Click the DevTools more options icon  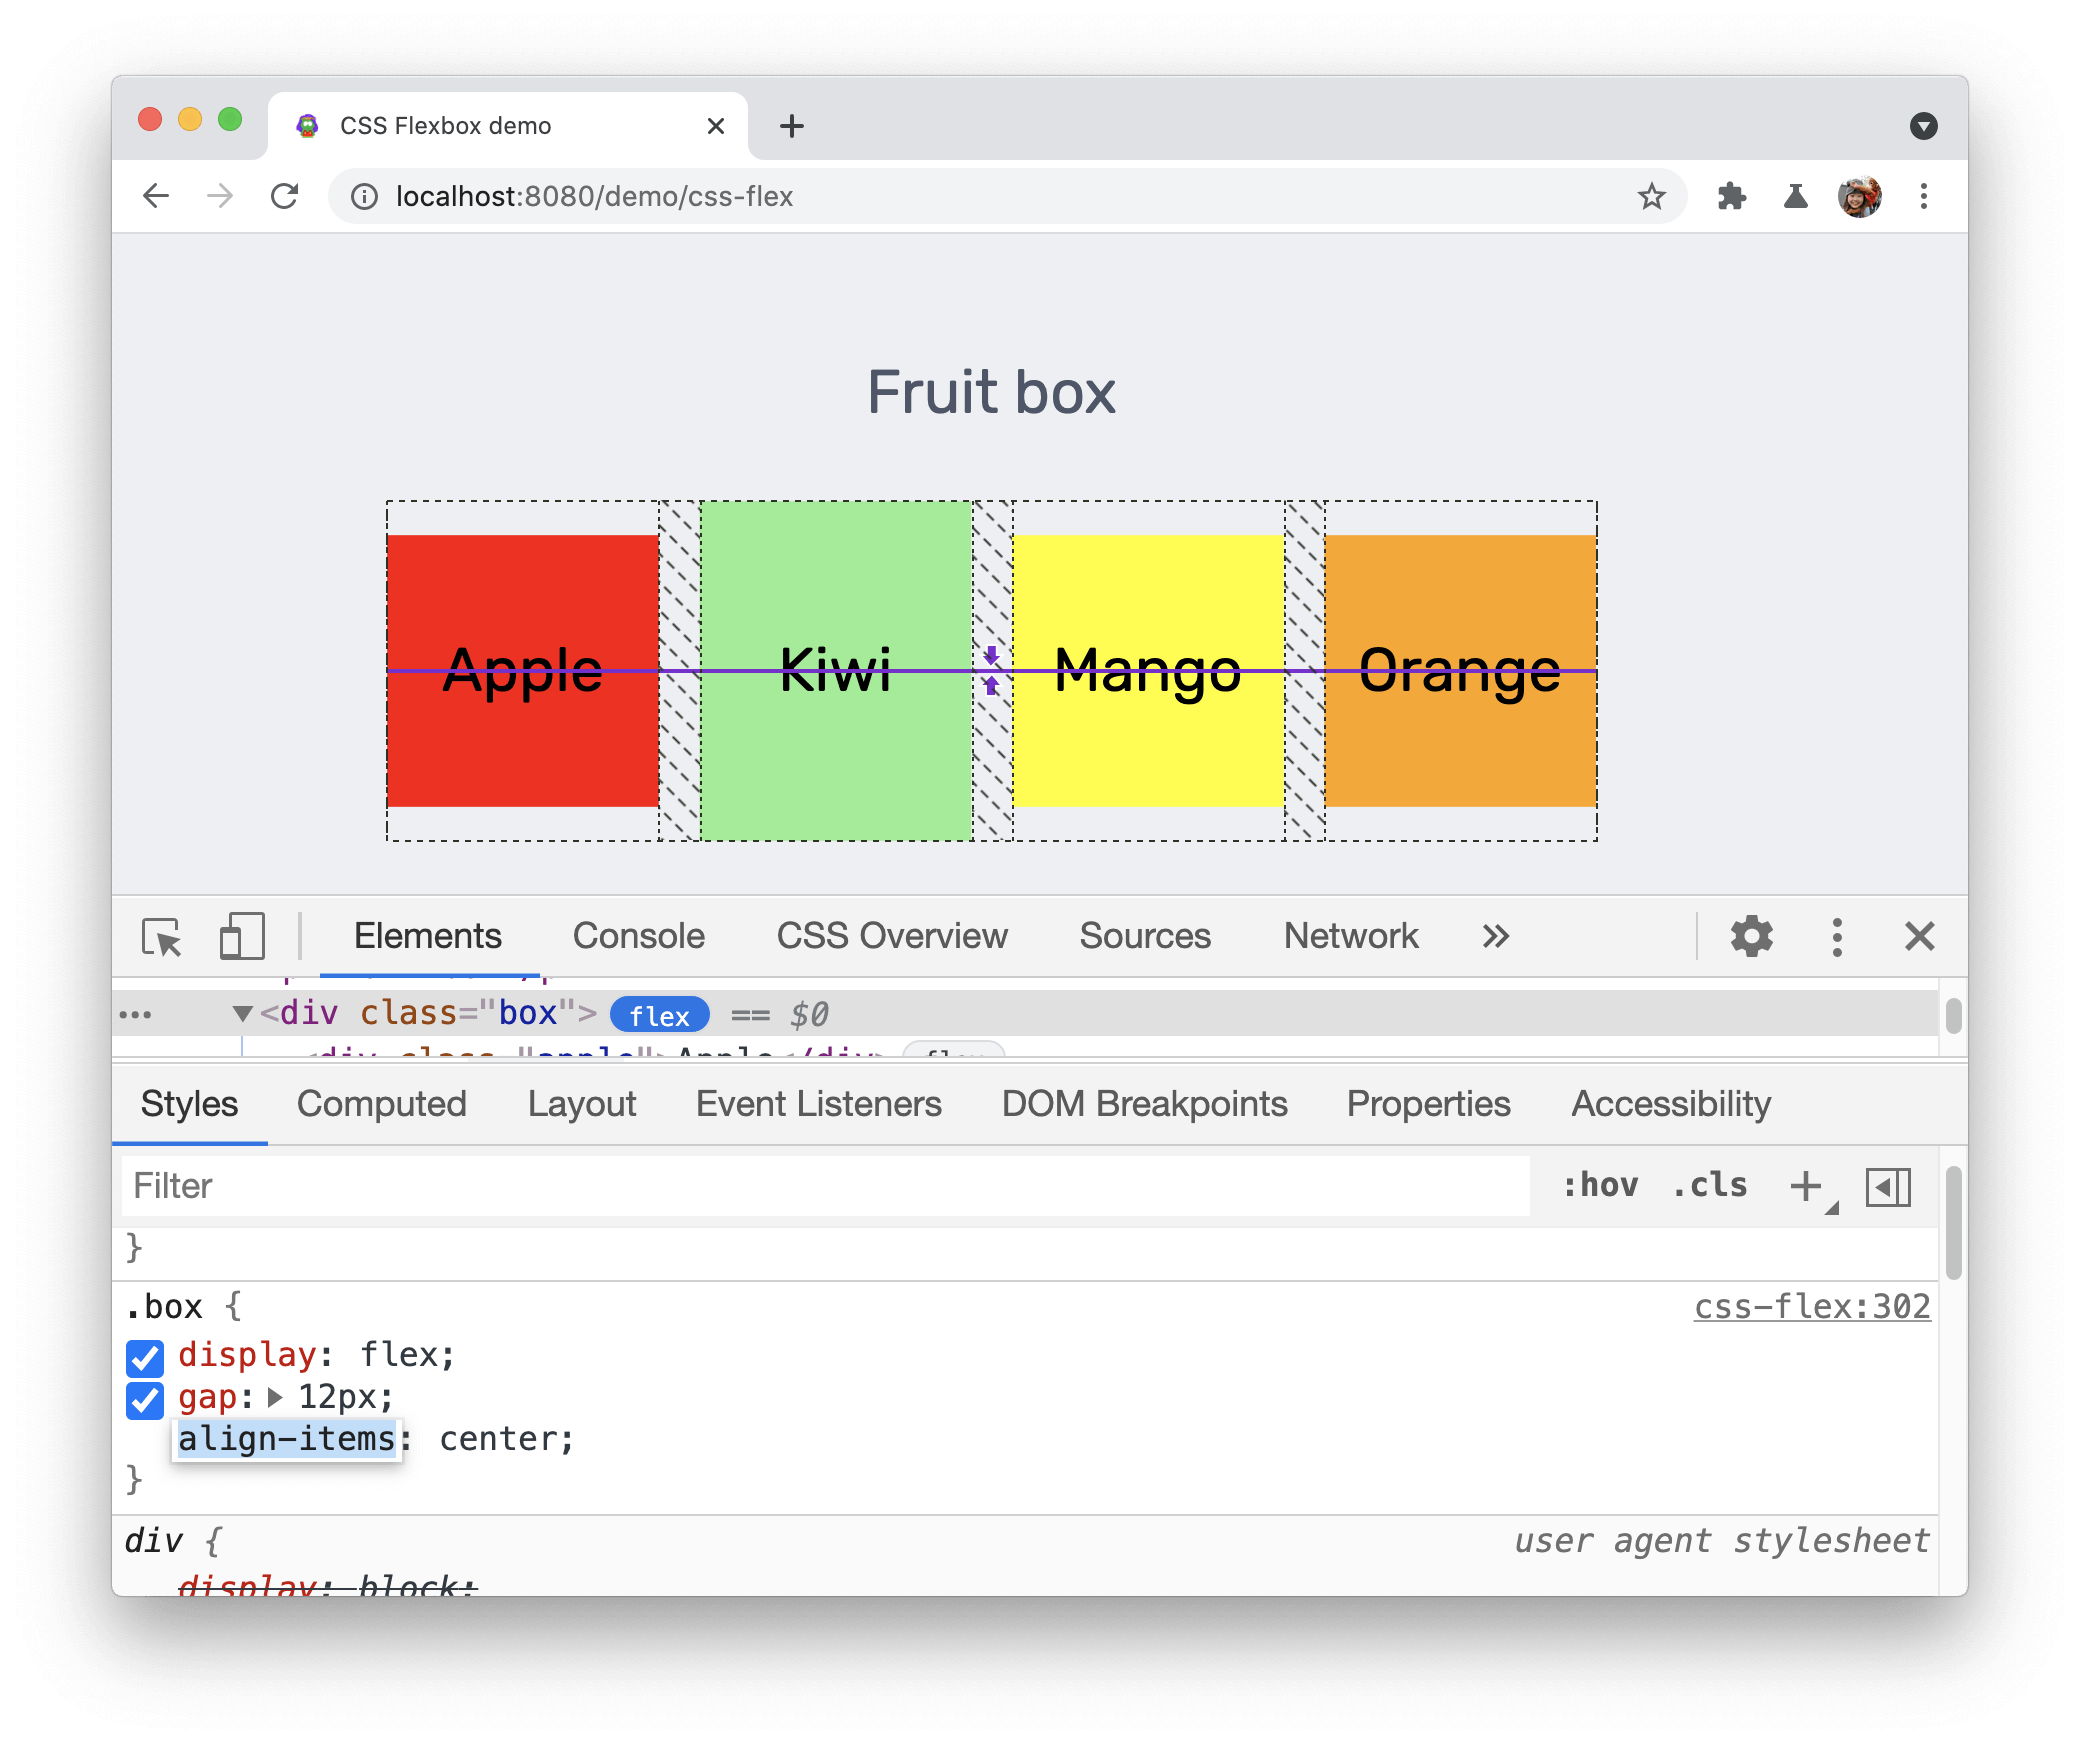coord(1833,936)
